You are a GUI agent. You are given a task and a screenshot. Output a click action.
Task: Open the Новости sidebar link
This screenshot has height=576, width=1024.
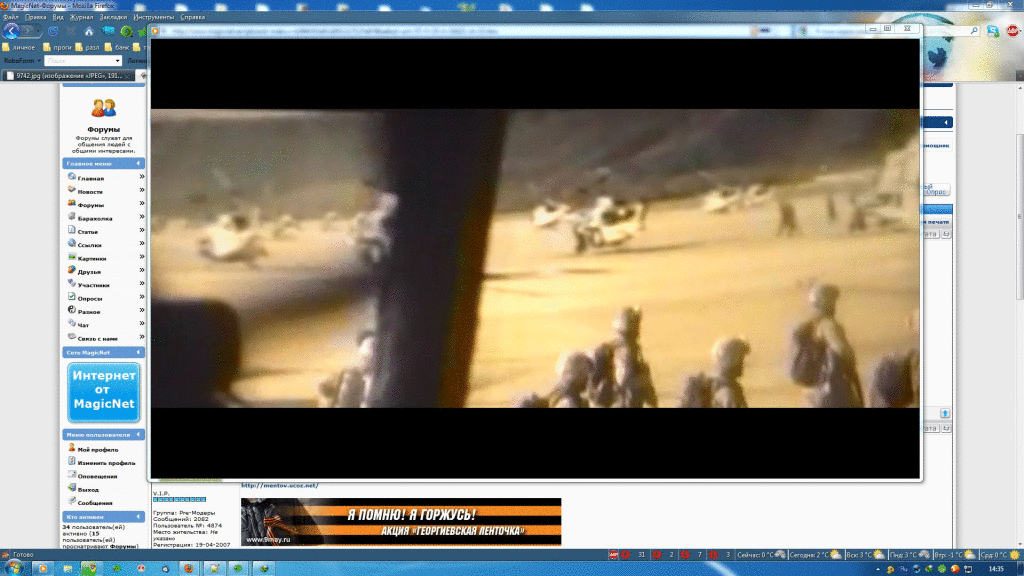[x=90, y=192]
